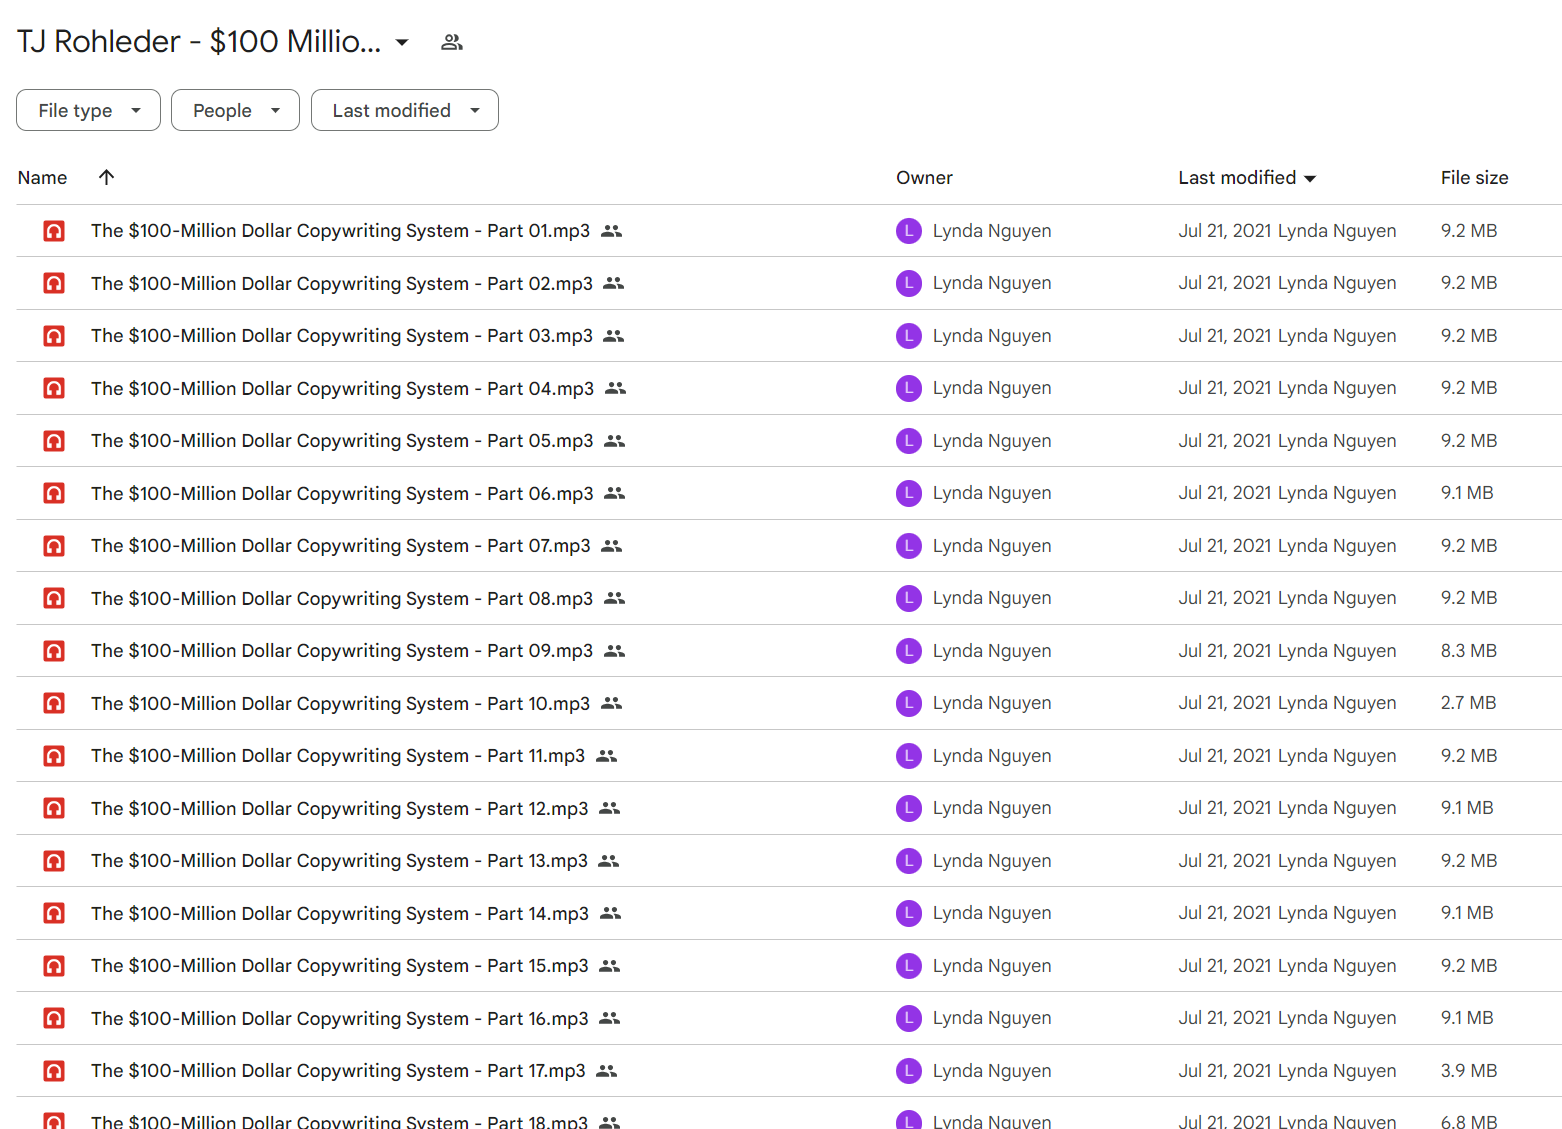Click the 3.9 MB file size of Part 17
This screenshot has height=1129, width=1562.
point(1469,1071)
